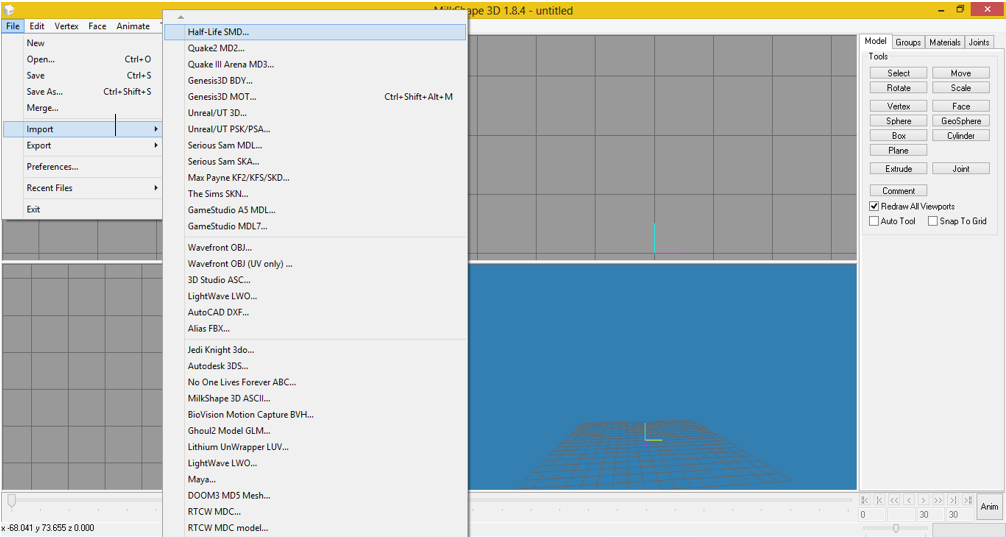Viewport: 1006px width, 537px height.
Task: Open the Animate menu
Action: (x=133, y=26)
